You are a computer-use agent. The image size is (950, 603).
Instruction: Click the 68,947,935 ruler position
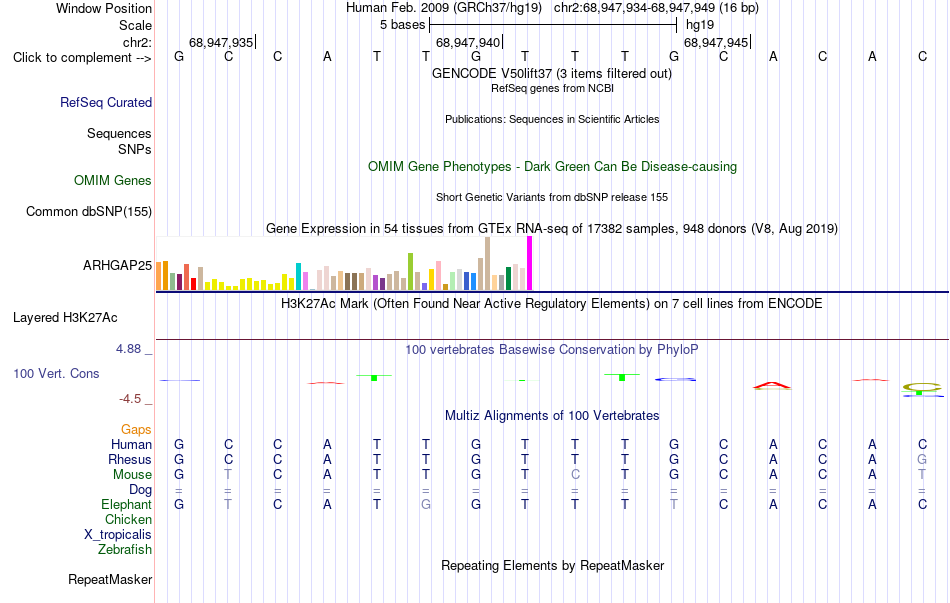tap(221, 42)
